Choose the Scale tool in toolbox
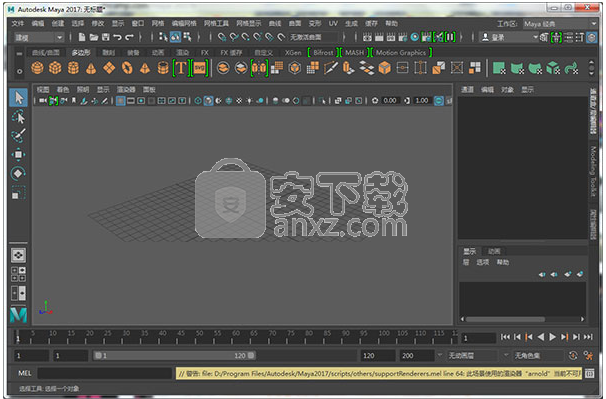The image size is (606, 399). [19, 192]
